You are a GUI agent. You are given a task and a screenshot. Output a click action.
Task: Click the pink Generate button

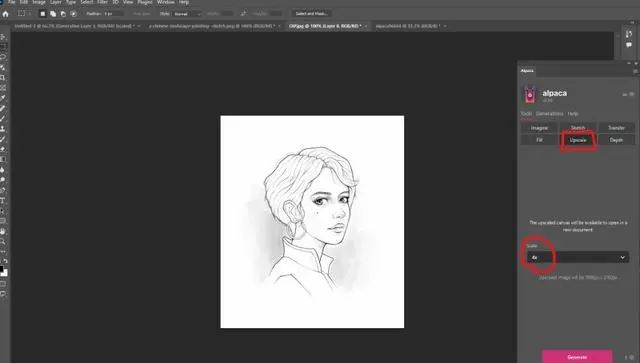tap(577, 357)
